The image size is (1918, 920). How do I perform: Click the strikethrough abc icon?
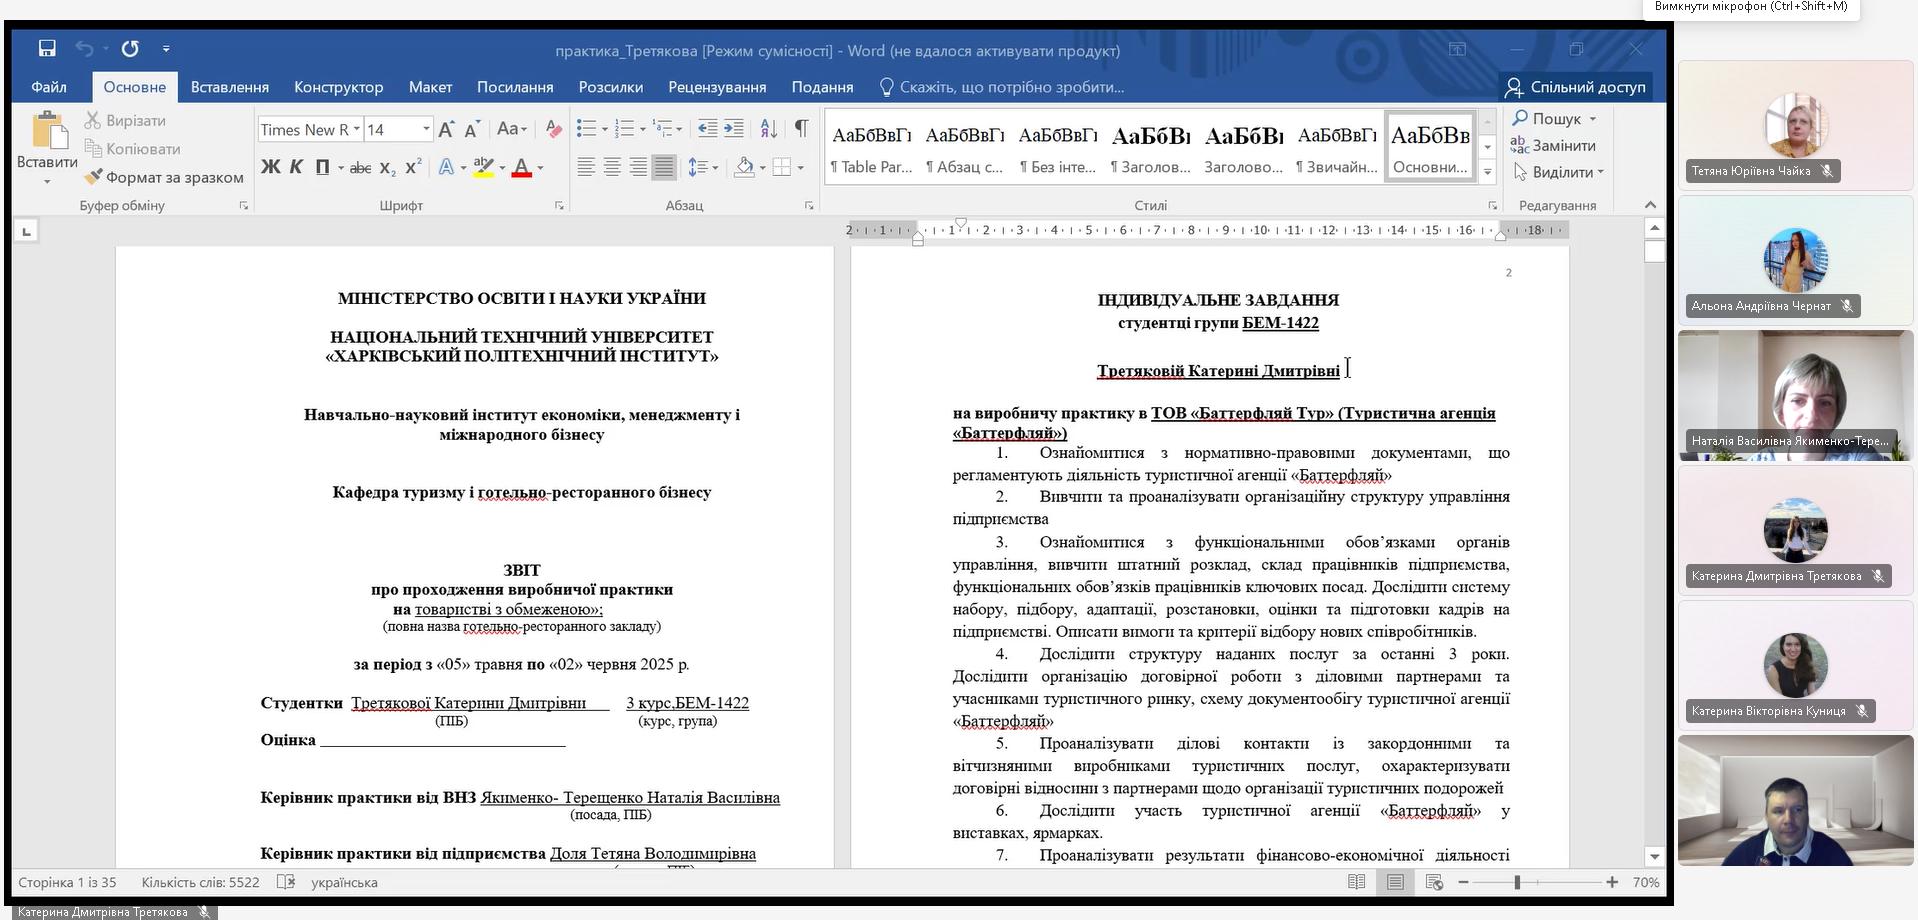click(x=361, y=168)
